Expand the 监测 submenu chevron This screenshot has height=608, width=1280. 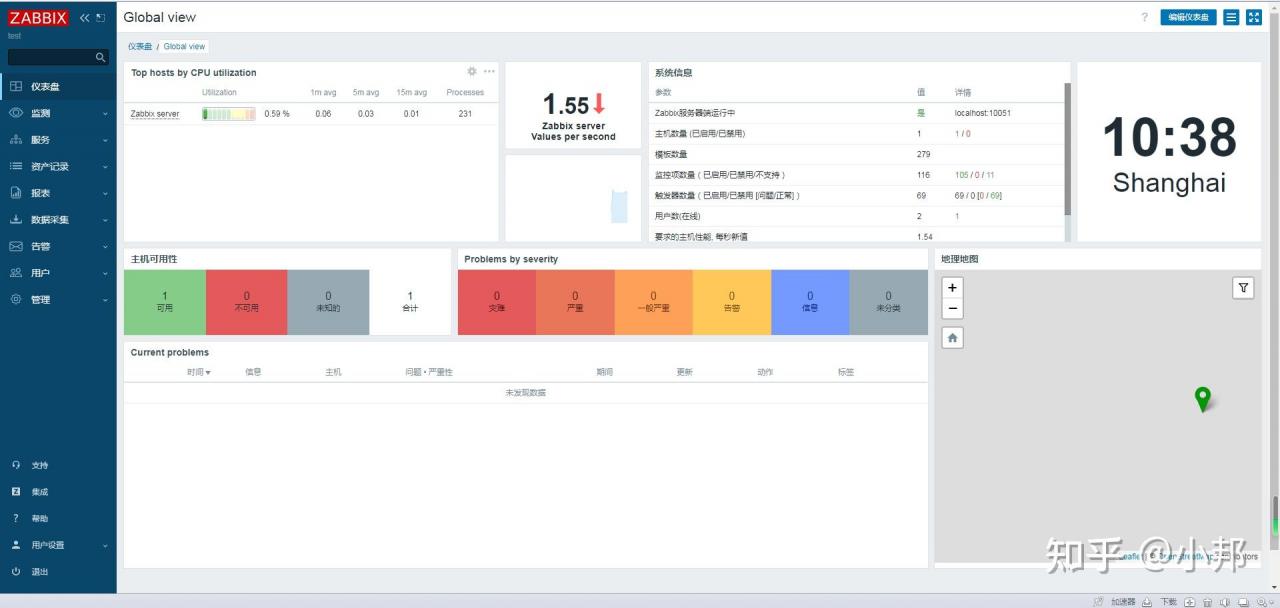coord(105,114)
